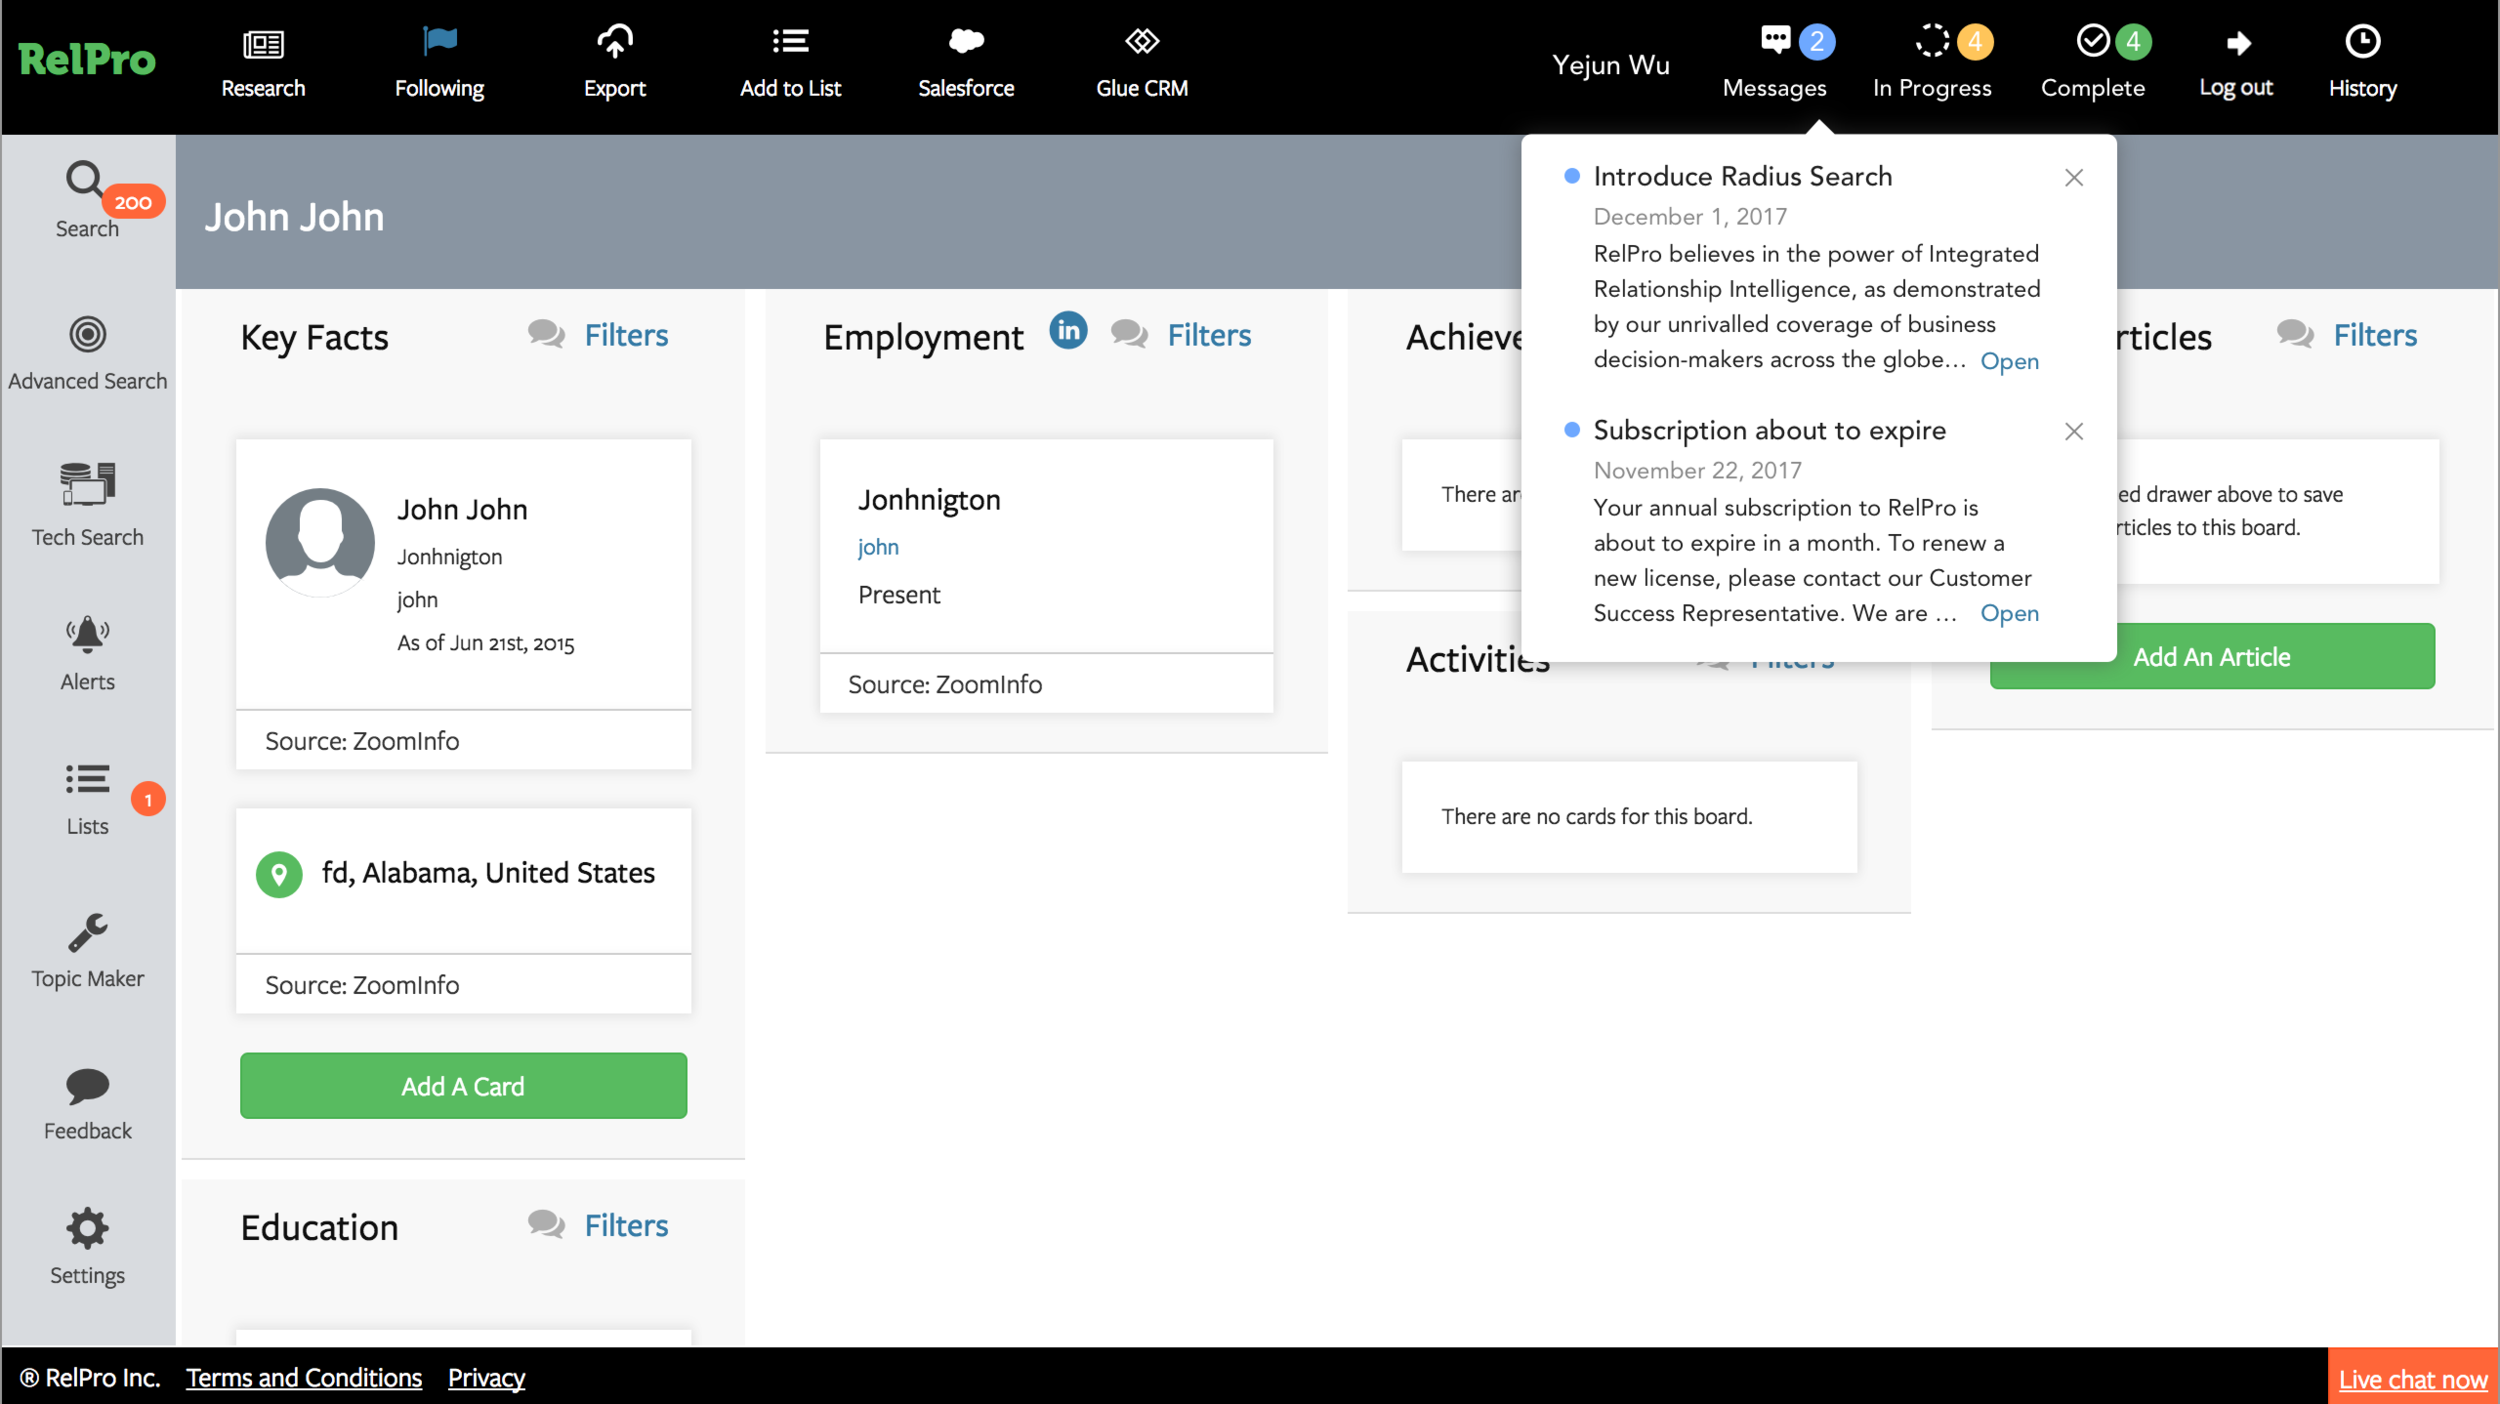2500x1404 pixels.
Task: View the Complete tasks
Action: coord(2093,64)
